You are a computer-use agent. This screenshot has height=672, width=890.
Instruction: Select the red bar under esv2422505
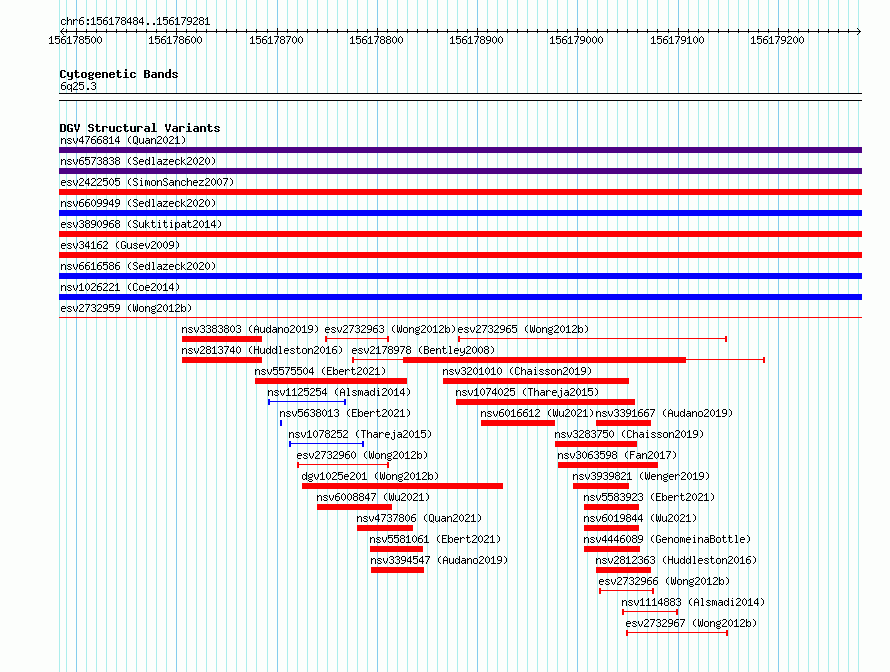coord(460,192)
